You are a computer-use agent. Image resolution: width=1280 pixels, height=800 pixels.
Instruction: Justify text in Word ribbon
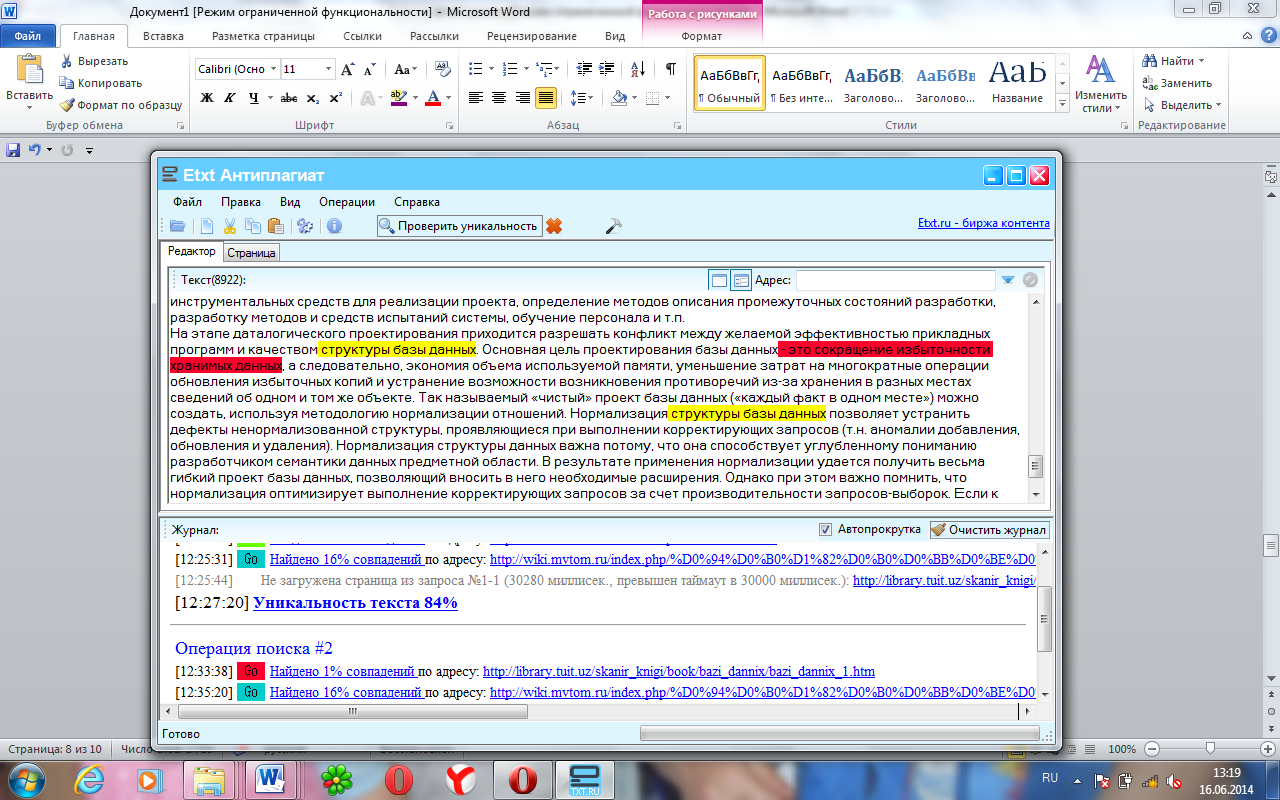546,98
